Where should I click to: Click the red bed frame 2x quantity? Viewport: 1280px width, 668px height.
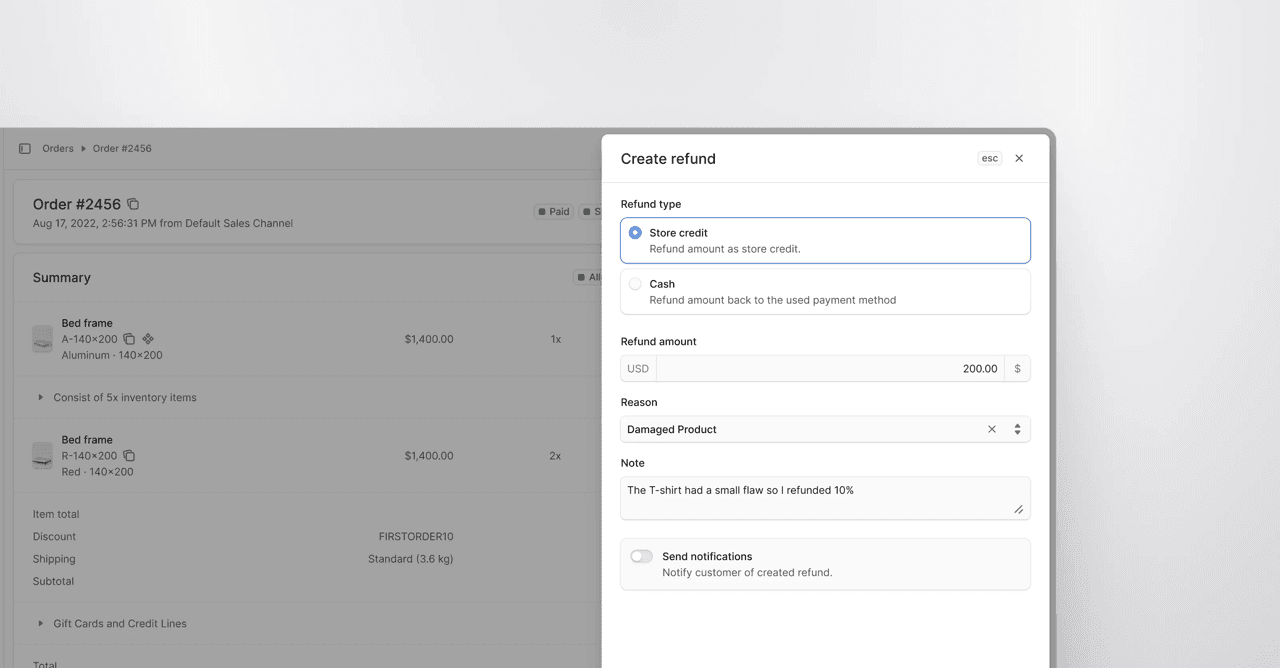tap(555, 455)
